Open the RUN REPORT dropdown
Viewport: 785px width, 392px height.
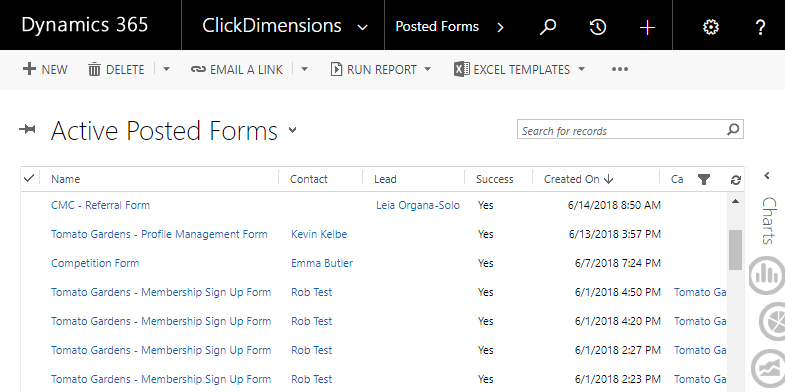(427, 69)
